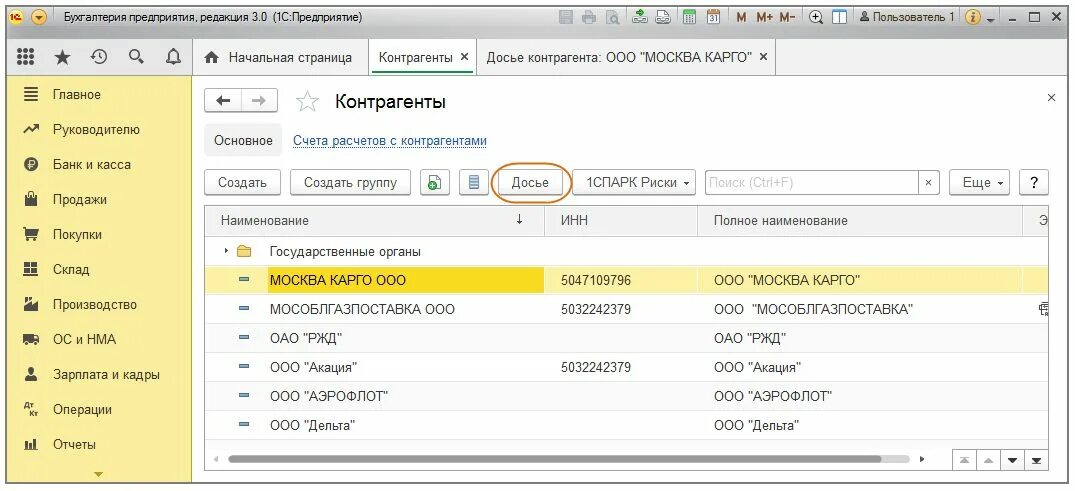Open the 1СПАРК Риски dropdown
This screenshot has height=491, width=1075.
point(634,182)
